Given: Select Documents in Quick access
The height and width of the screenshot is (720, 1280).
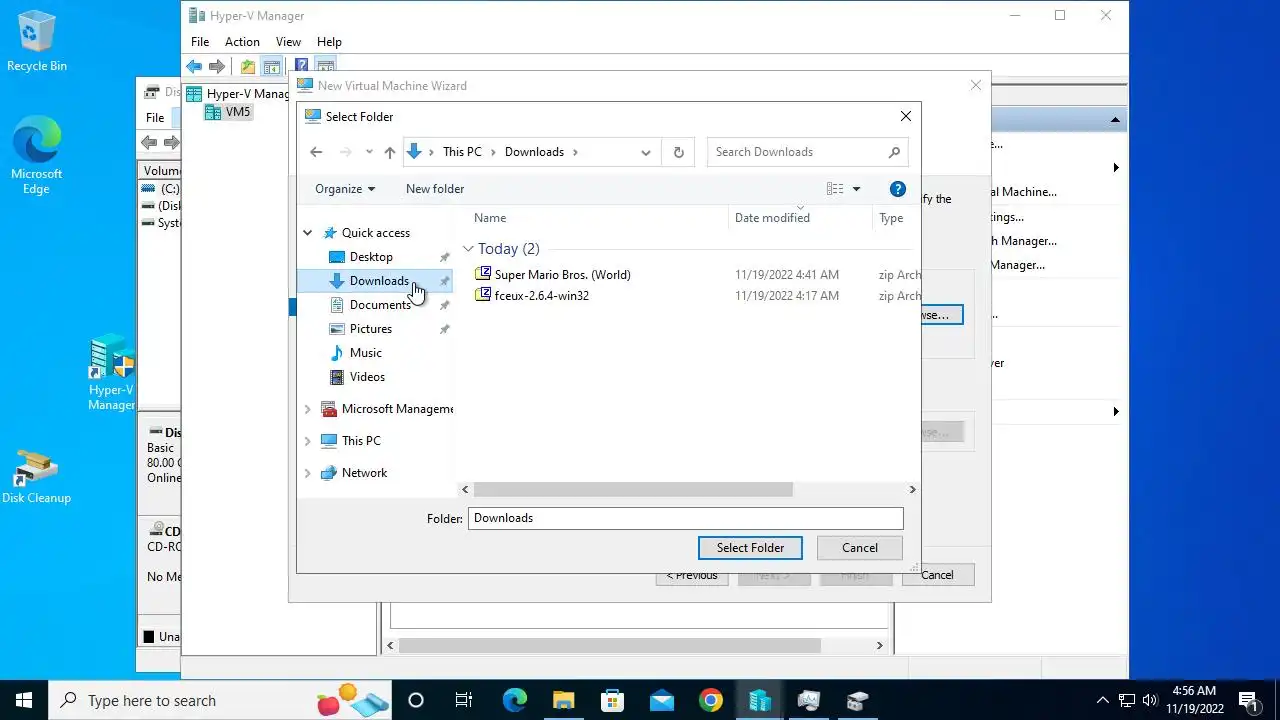Looking at the screenshot, I should pyautogui.click(x=380, y=305).
